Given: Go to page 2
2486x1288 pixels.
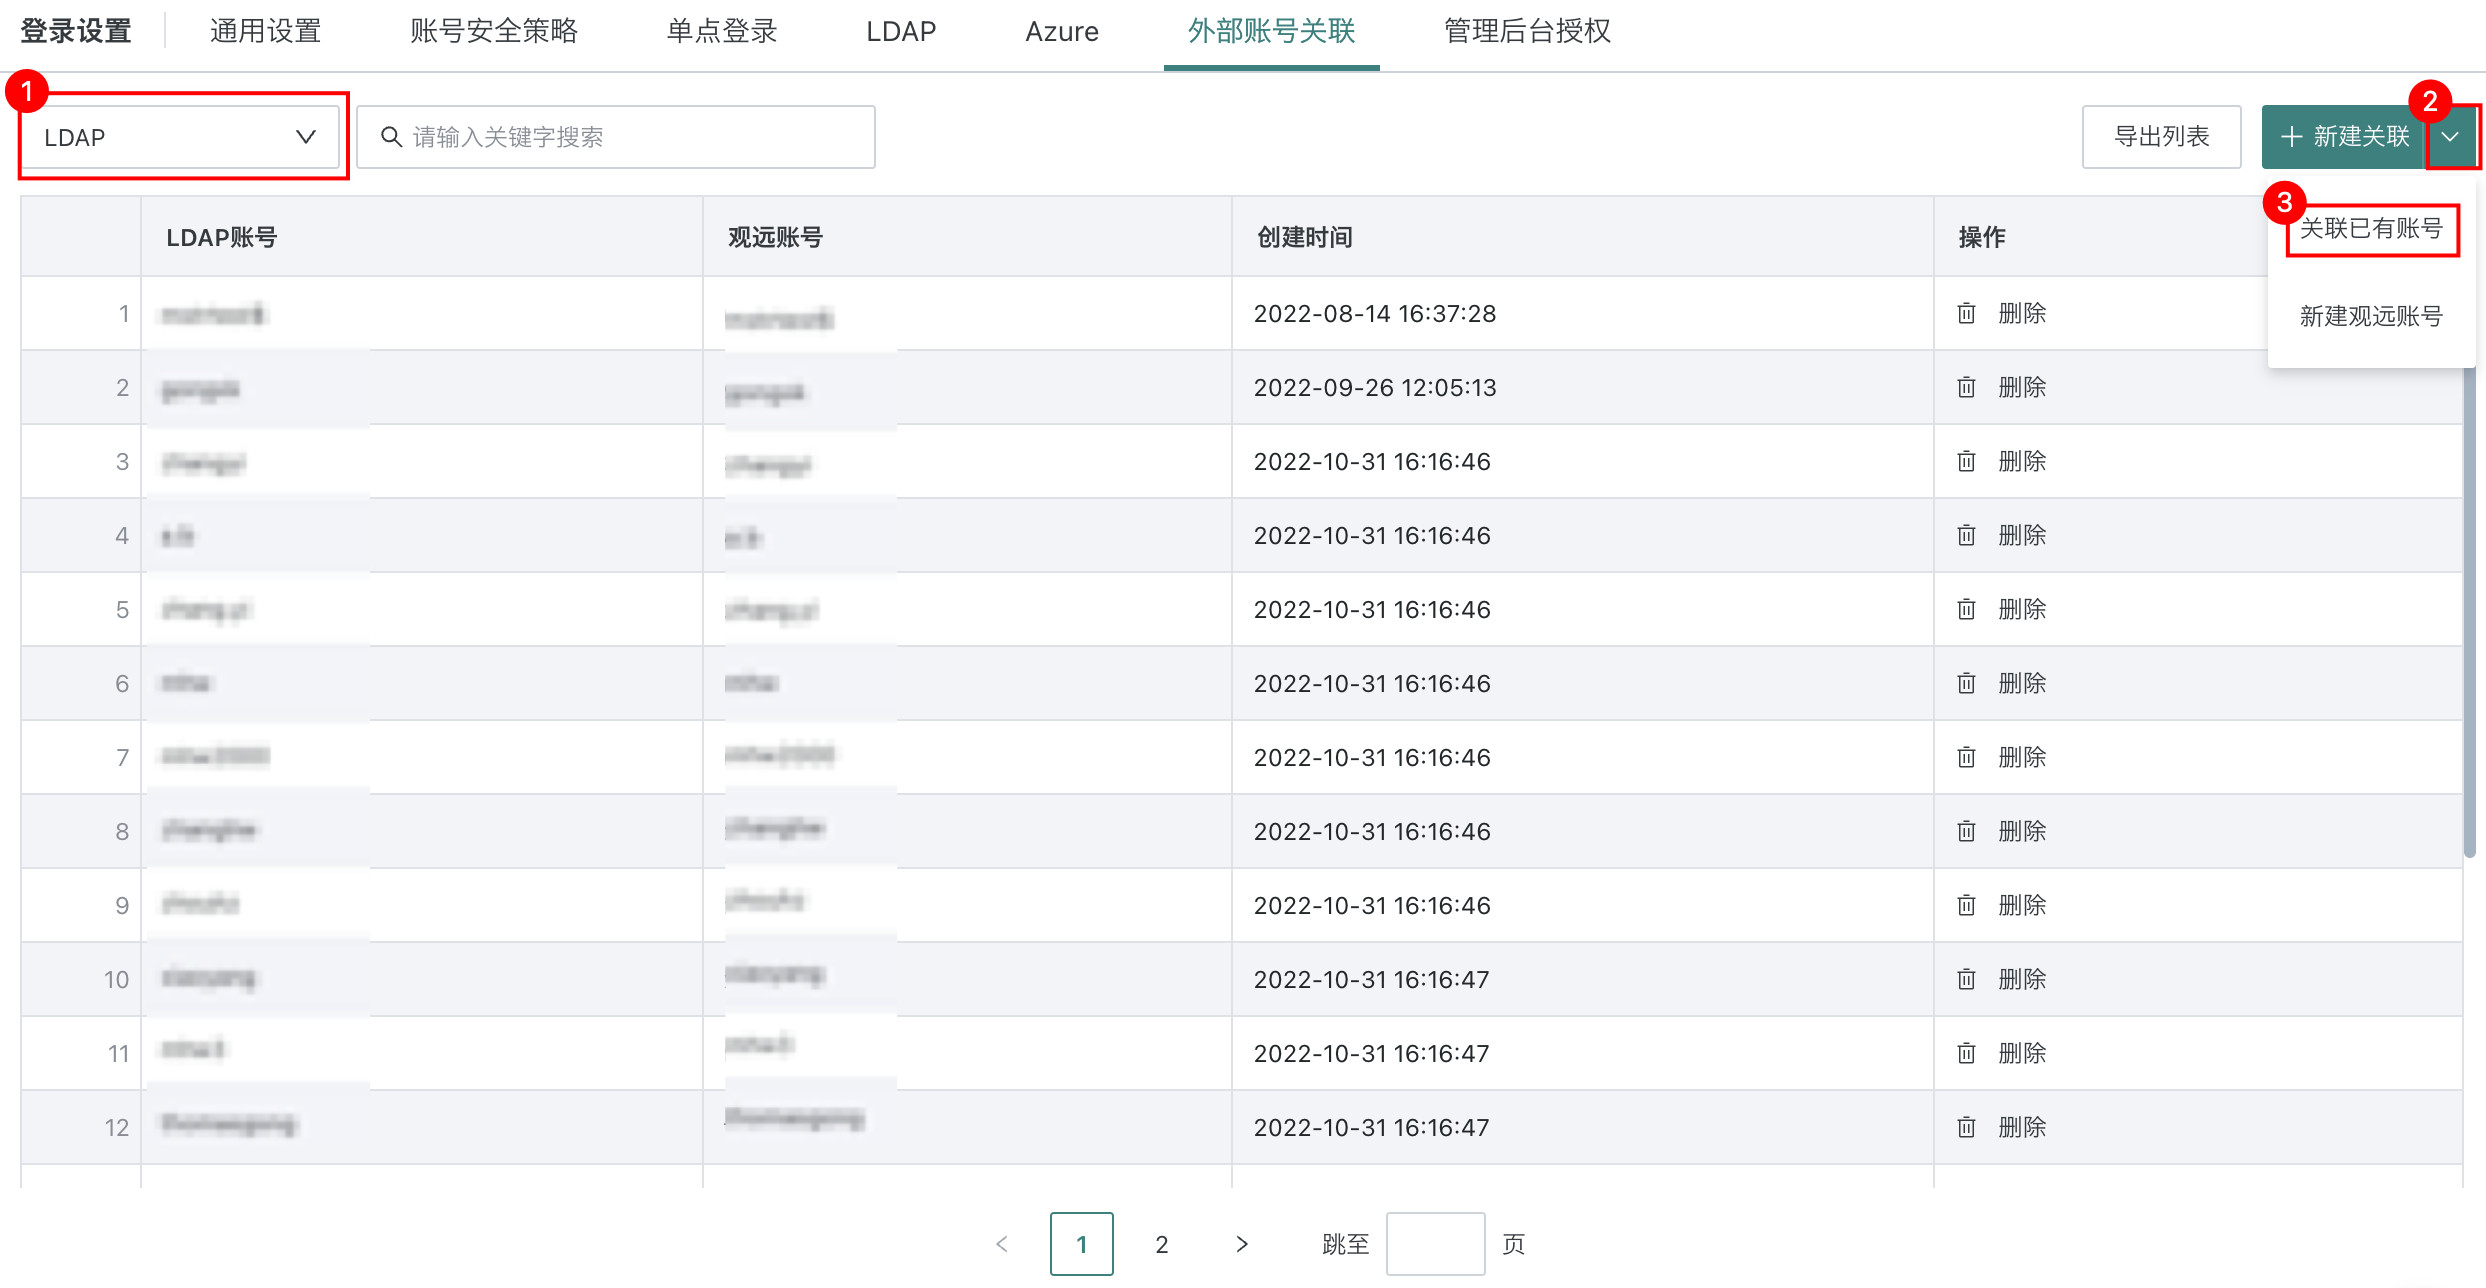Looking at the screenshot, I should (x=1162, y=1244).
